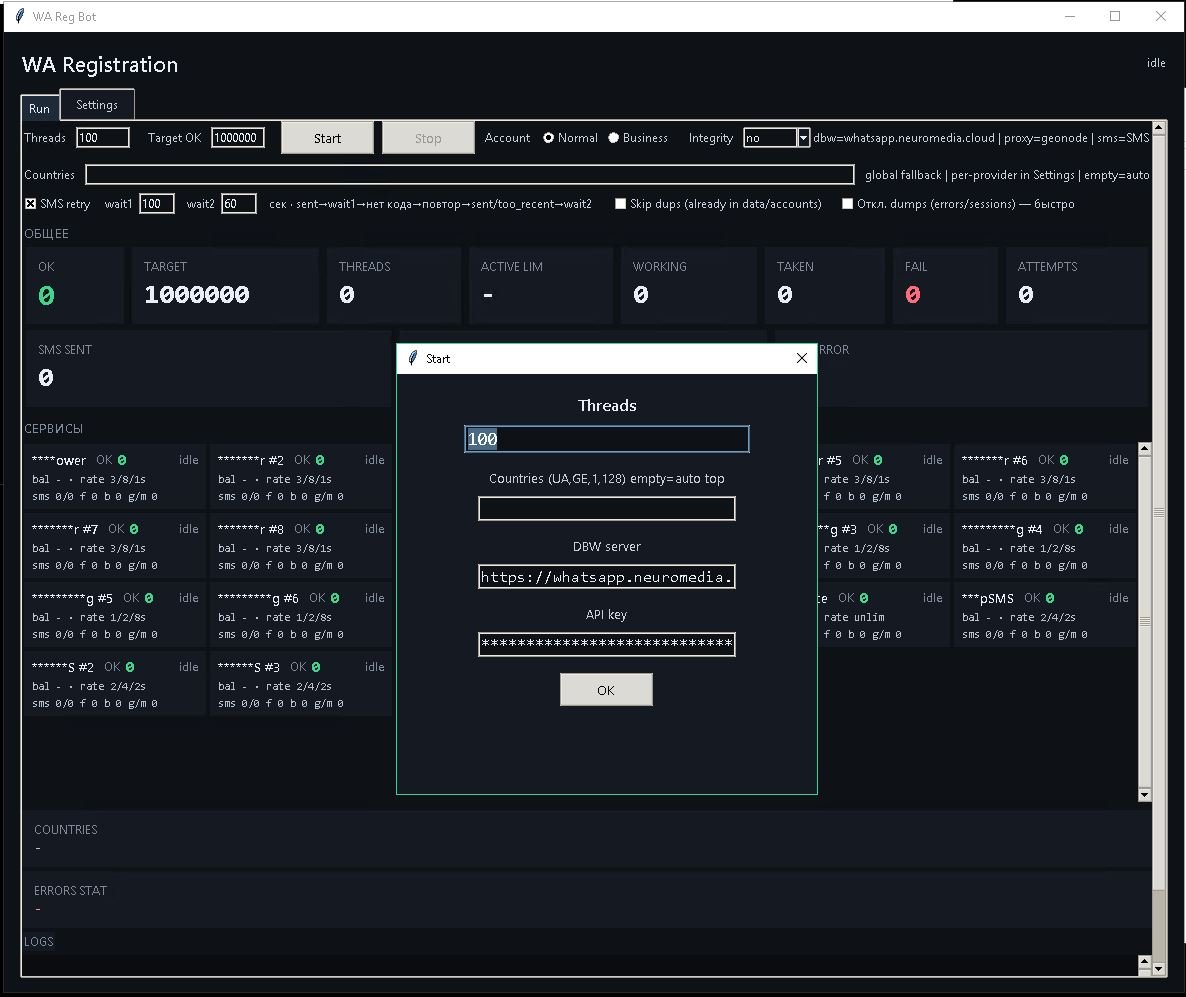The width and height of the screenshot is (1186, 997).
Task: Click the feather icon in Start dialog title
Action: [412, 358]
